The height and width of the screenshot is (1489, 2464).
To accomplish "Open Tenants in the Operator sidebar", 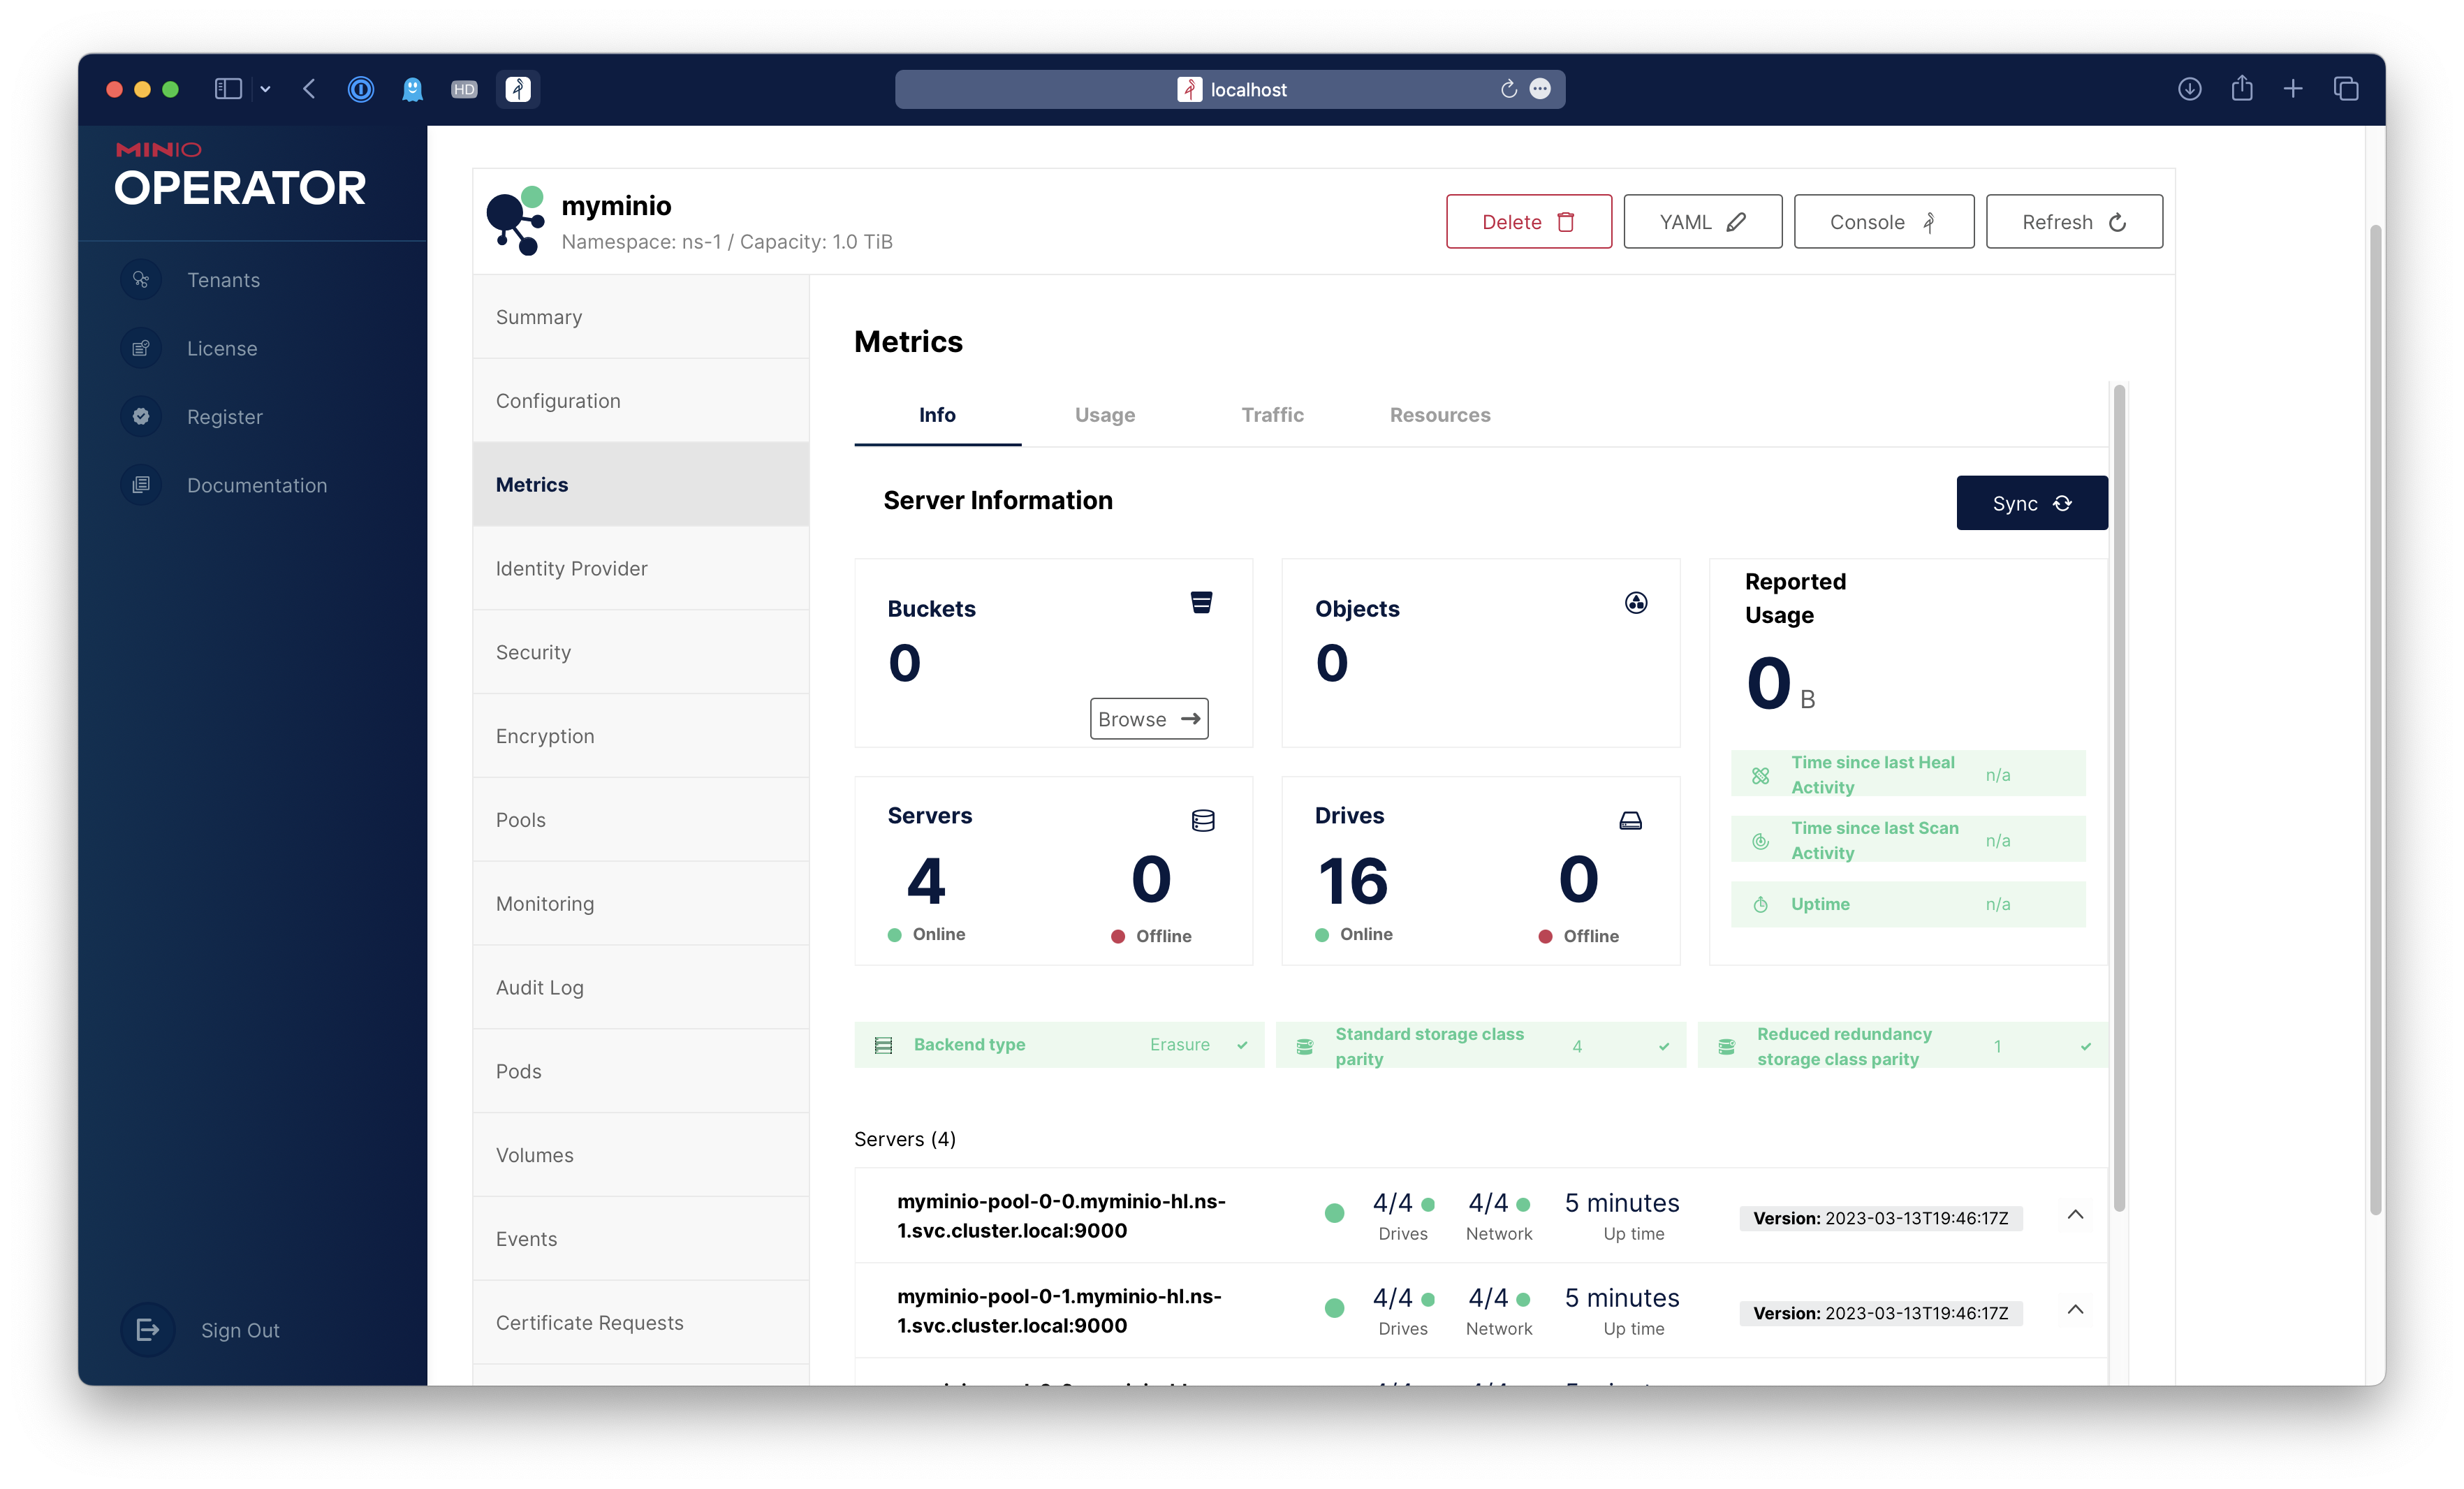I will pos(223,280).
